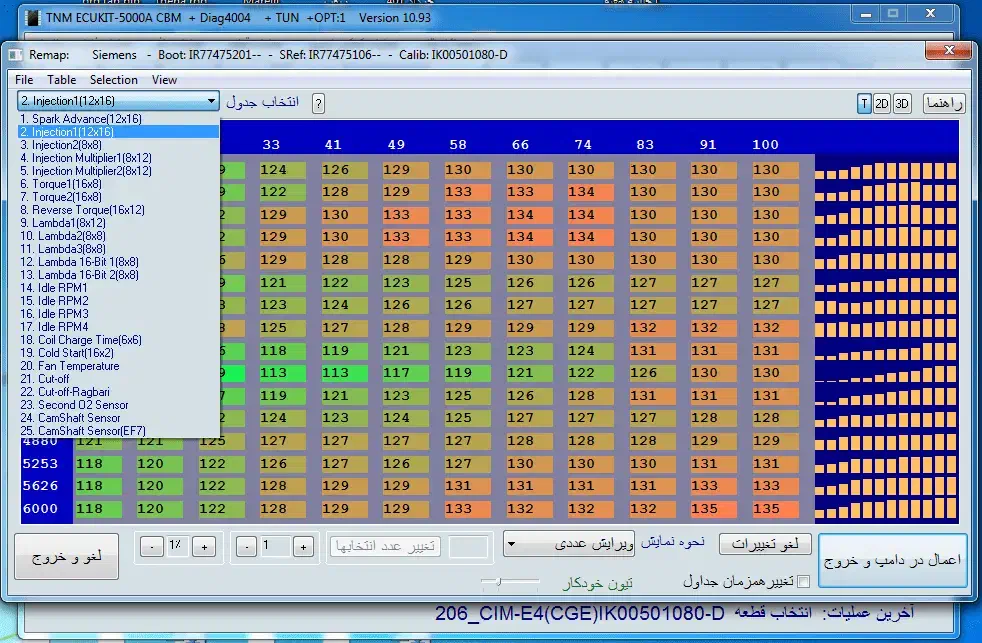
Task: Click the cancel and exit button
Action: tap(68, 557)
